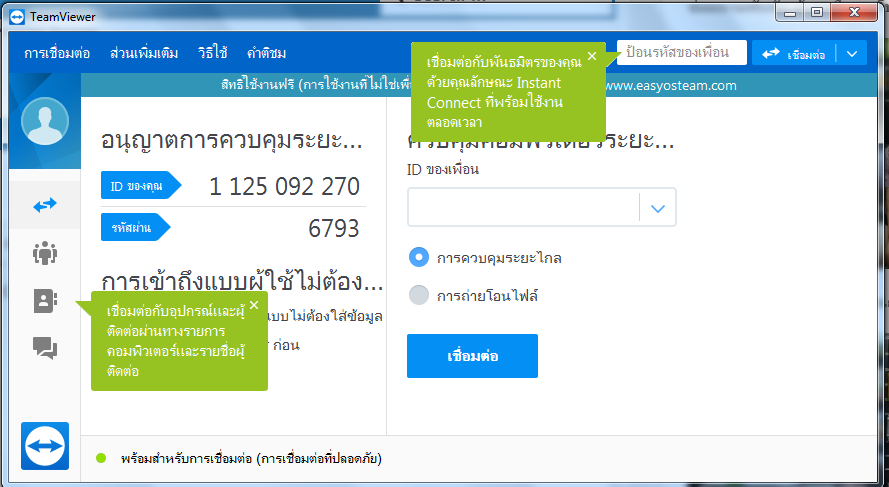Click the big blue เชื่อมต่อ button
Screen dimensions: 889x487
pyautogui.click(x=472, y=356)
